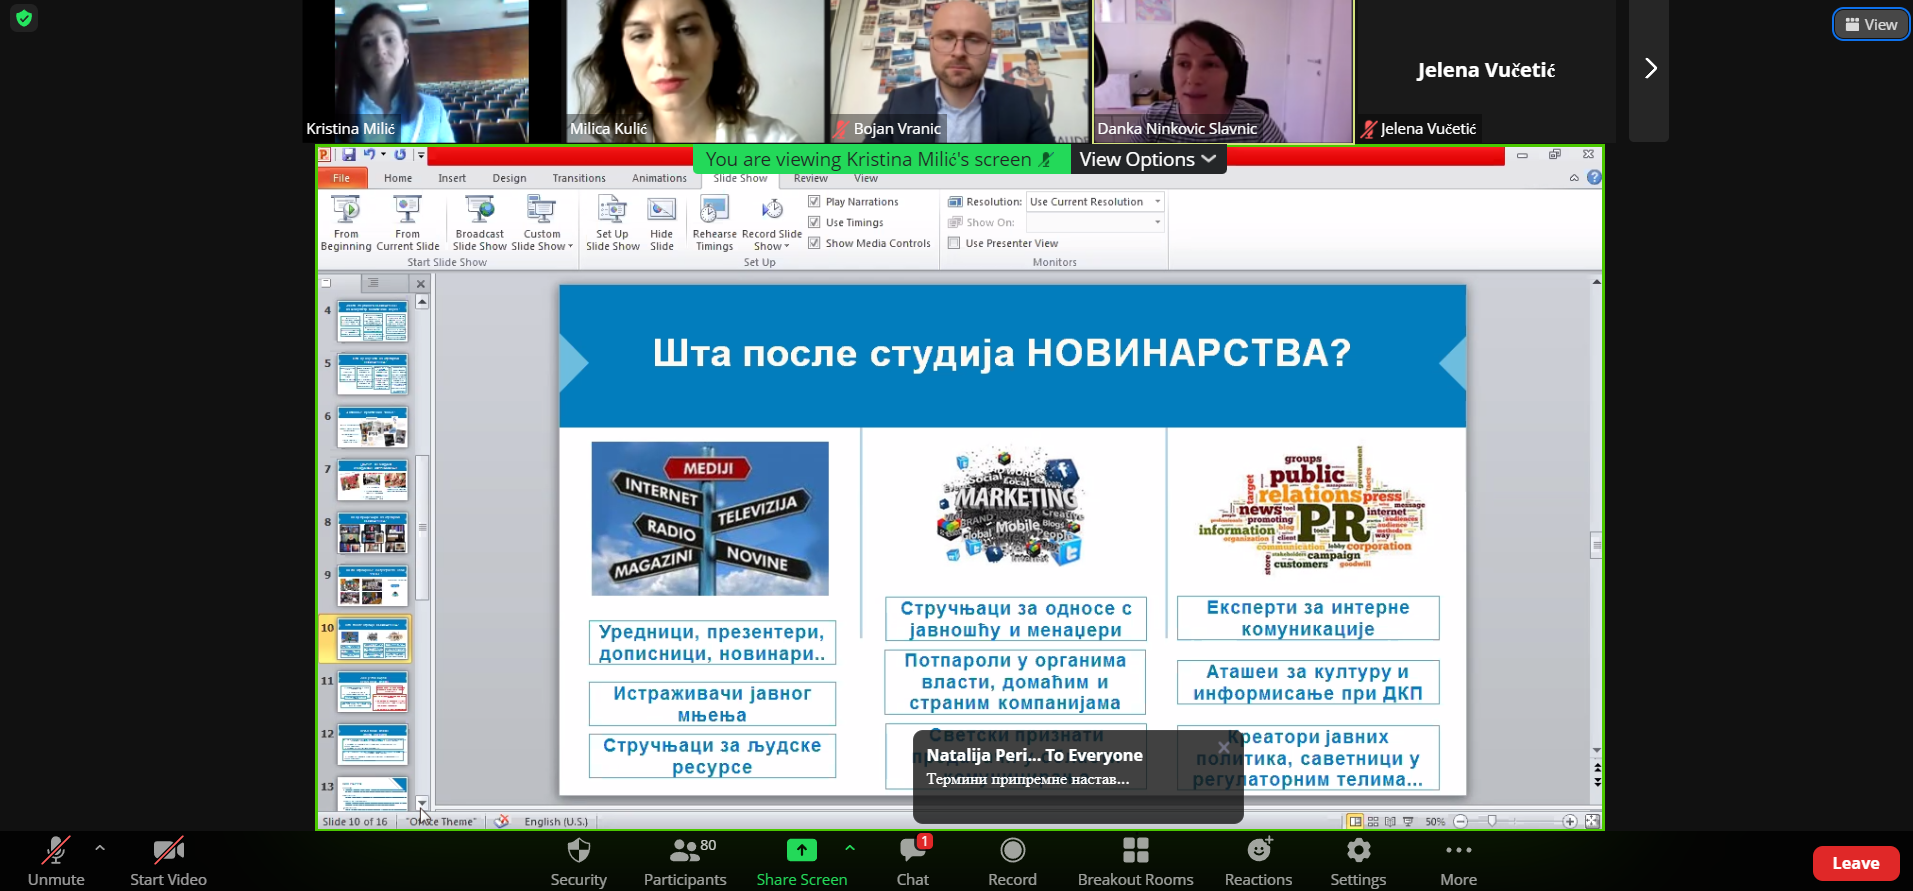The image size is (1913, 891).
Task: Click Broadcast Slide Show
Action: pyautogui.click(x=480, y=223)
